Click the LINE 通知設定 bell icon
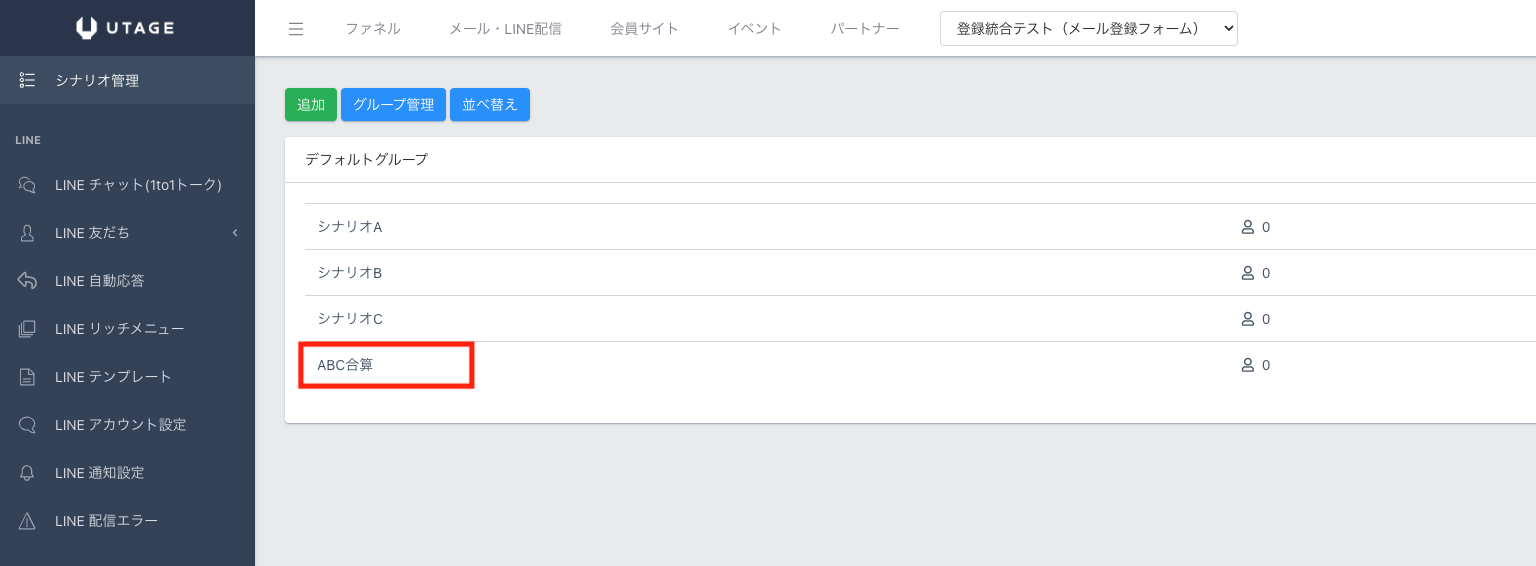 pos(28,473)
